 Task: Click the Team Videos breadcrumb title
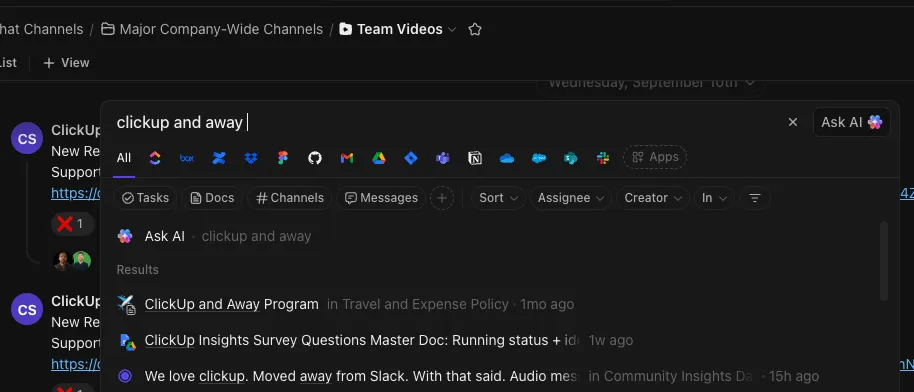[399, 29]
